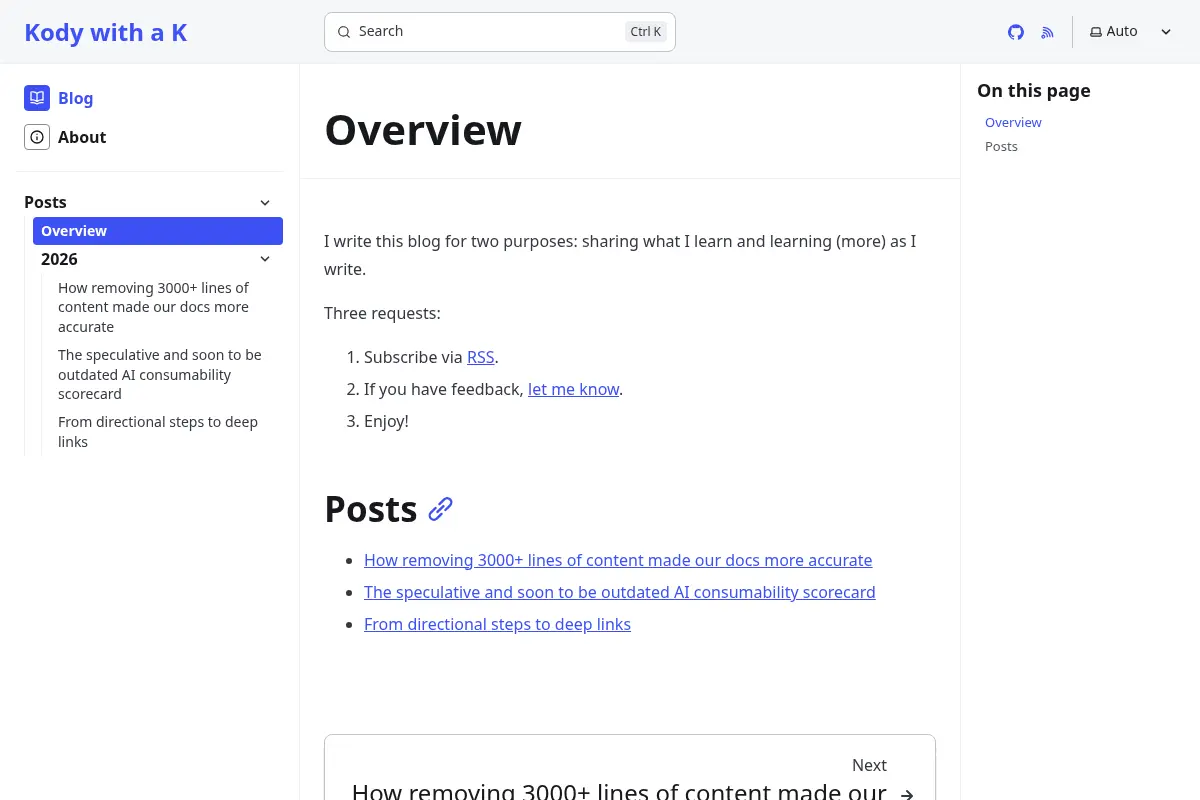
Task: Click the search magnifier icon
Action: coord(344,32)
